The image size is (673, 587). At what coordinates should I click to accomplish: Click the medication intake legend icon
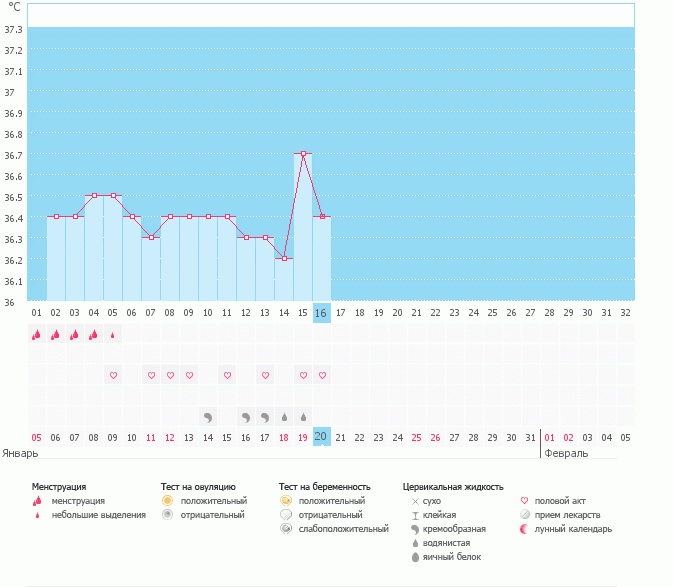click(526, 514)
